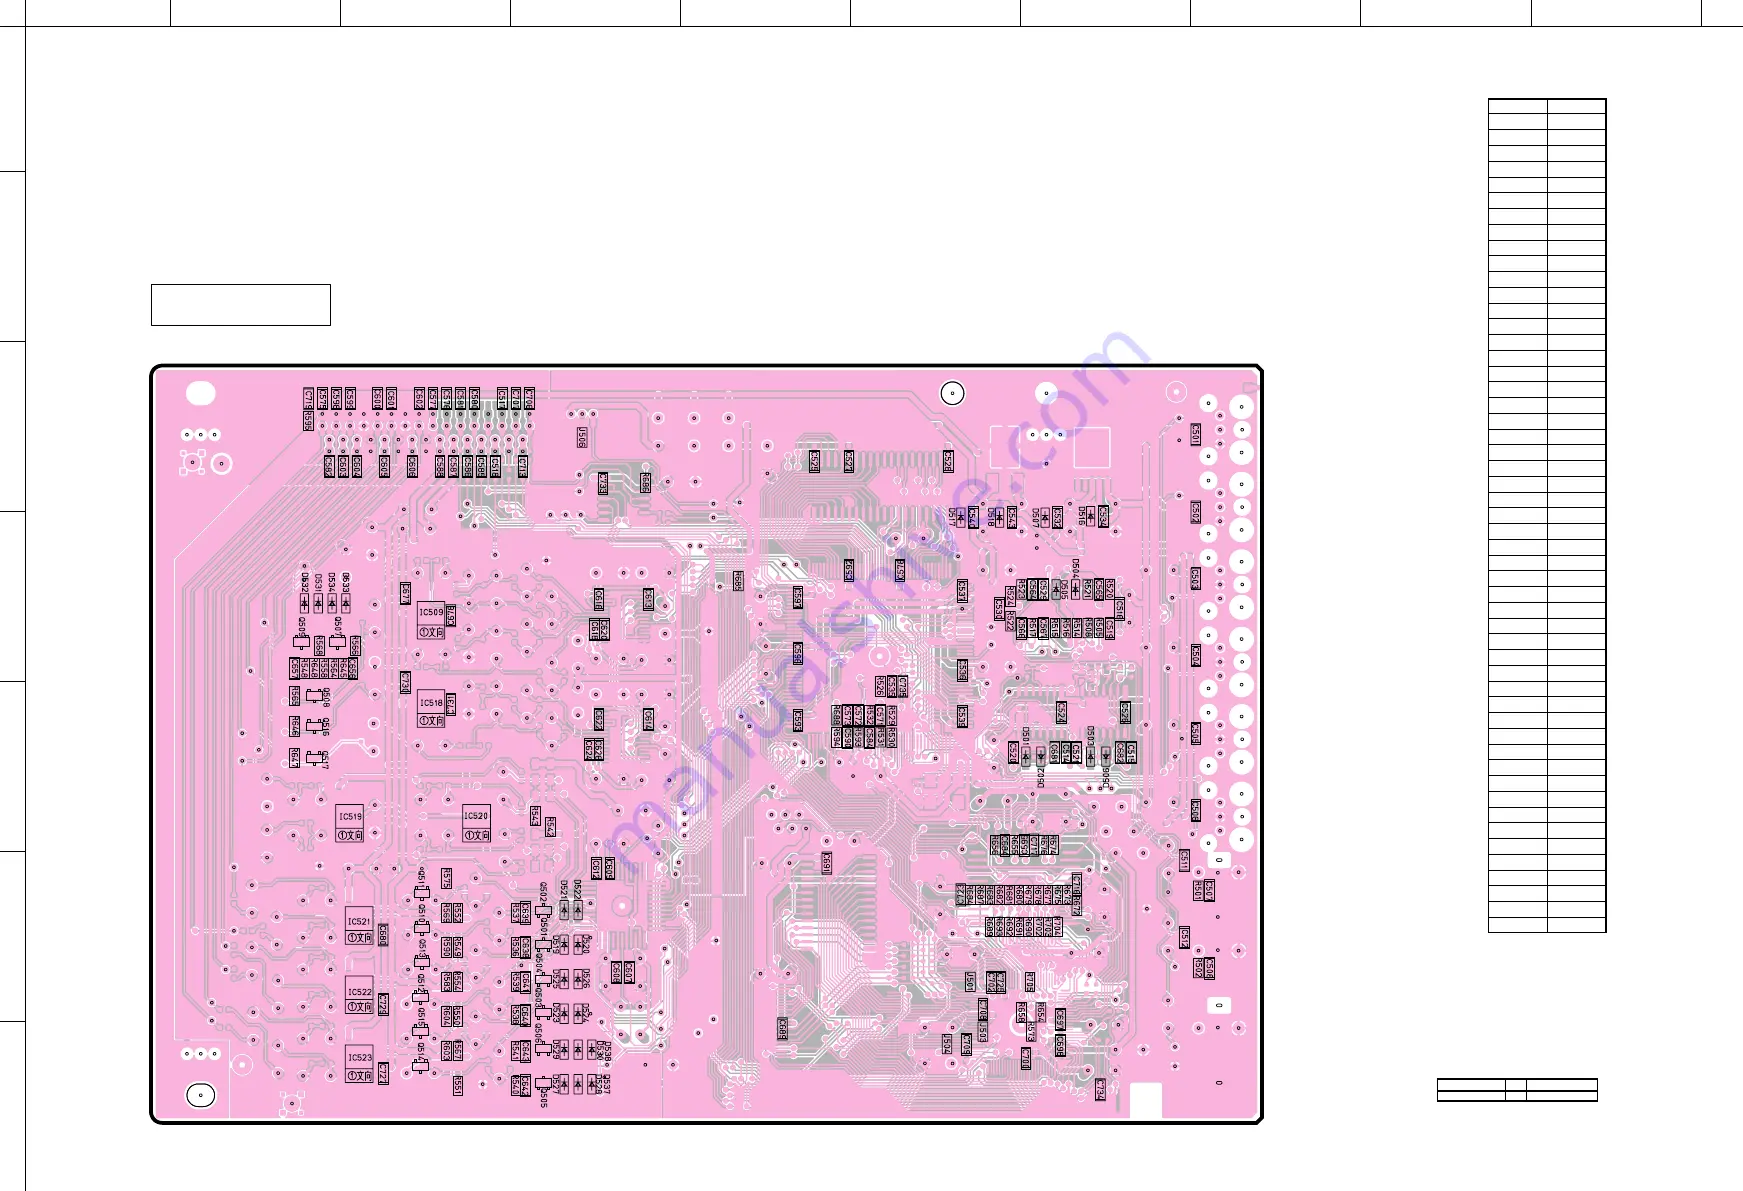Viewport: 1743px width, 1191px height.
Task: Click the empty title box above the board
Action: coord(241,305)
